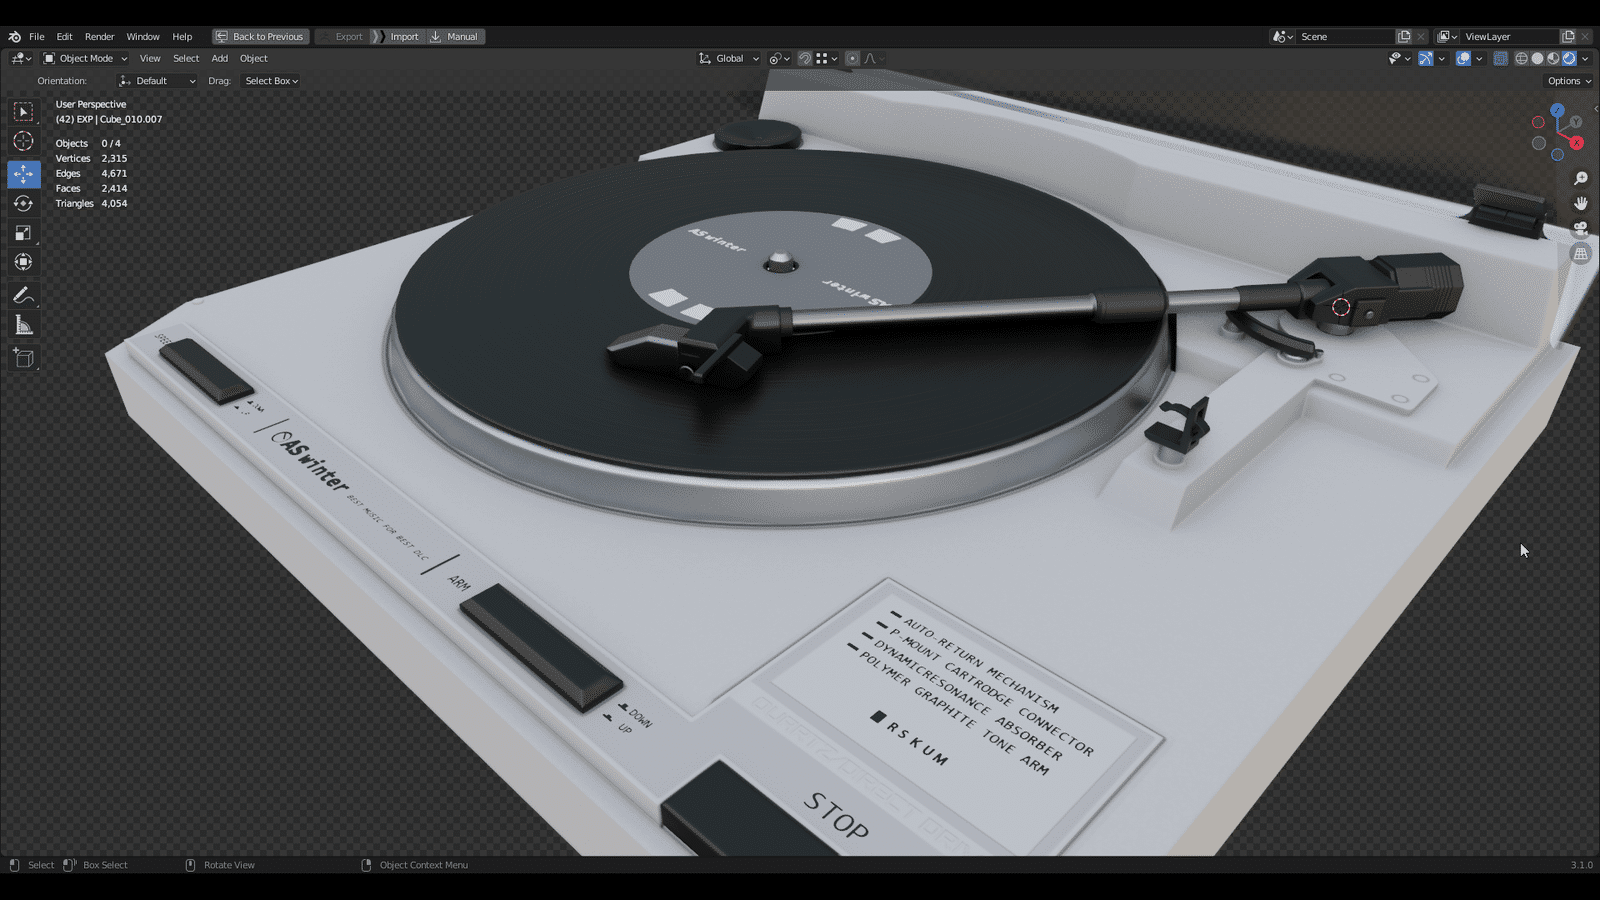Toggle viewport overlays display
Viewport: 1600px width, 900px height.
tap(1463, 58)
